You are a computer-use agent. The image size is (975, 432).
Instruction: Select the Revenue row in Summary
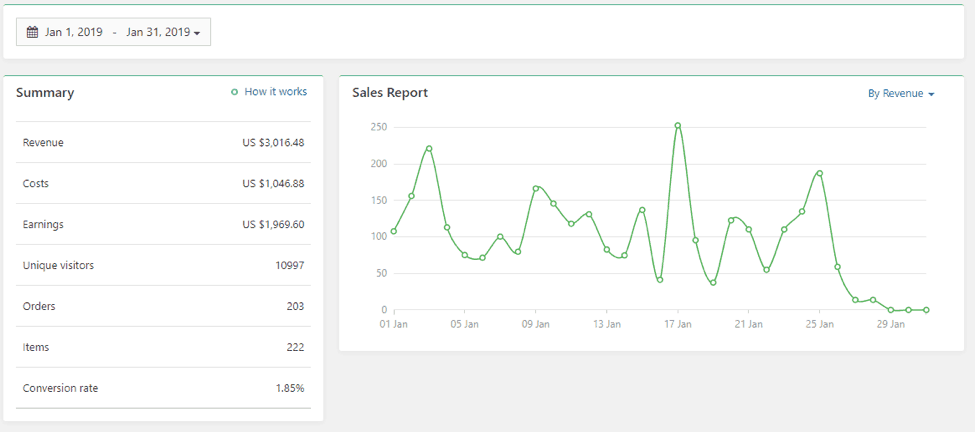click(x=163, y=143)
